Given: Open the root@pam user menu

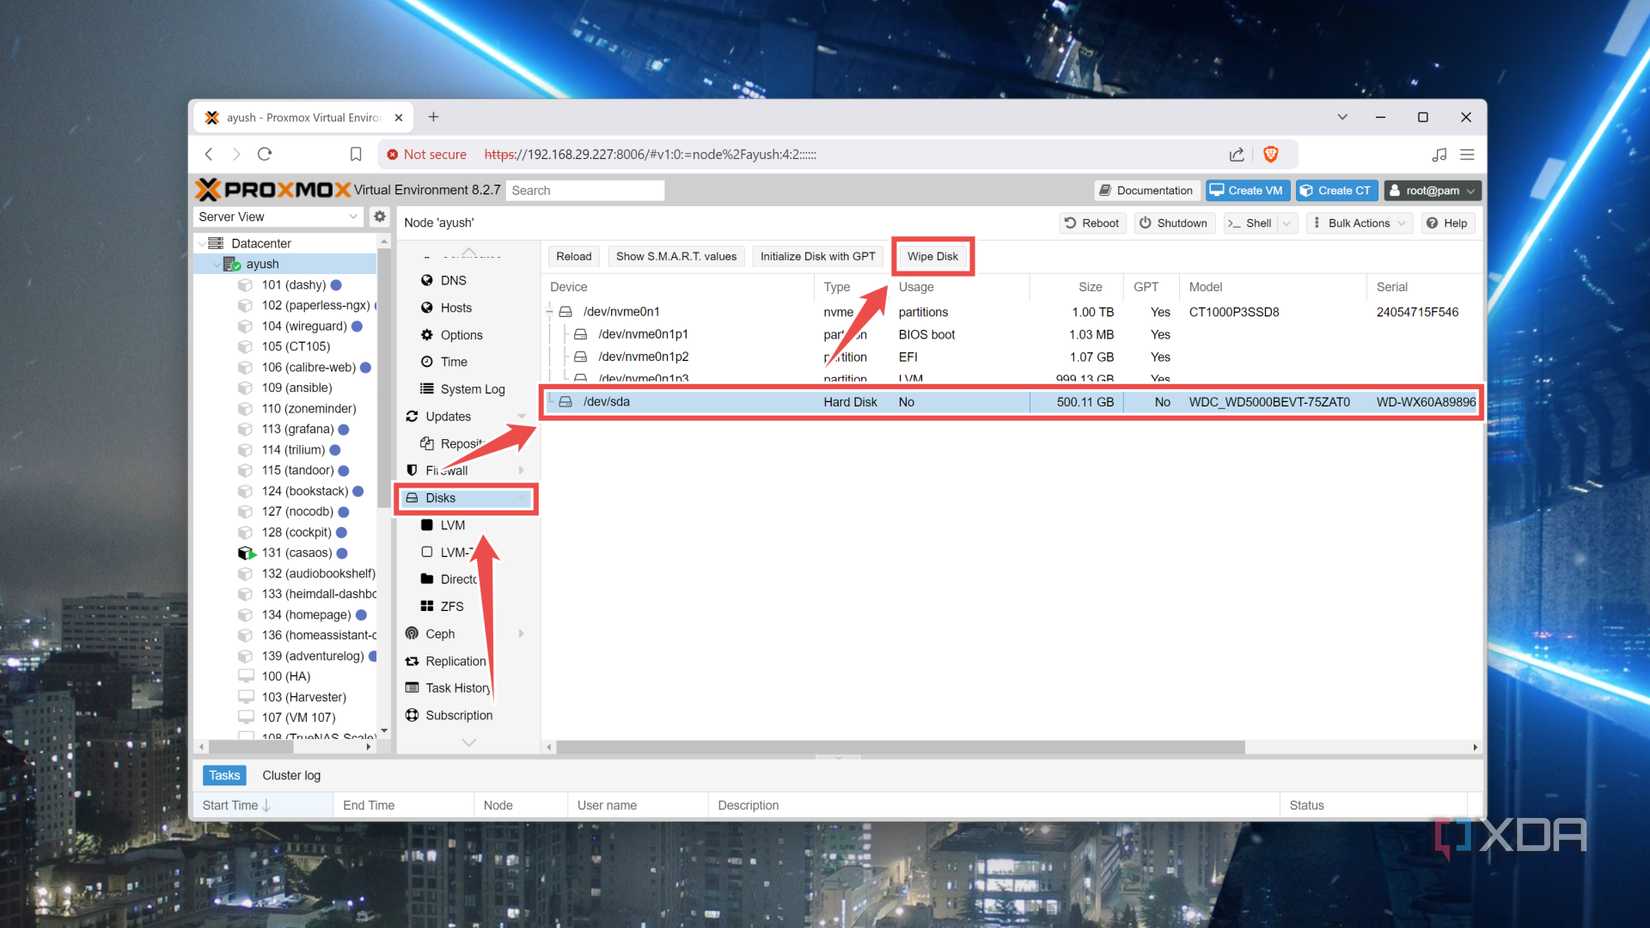Looking at the screenshot, I should click(1432, 190).
